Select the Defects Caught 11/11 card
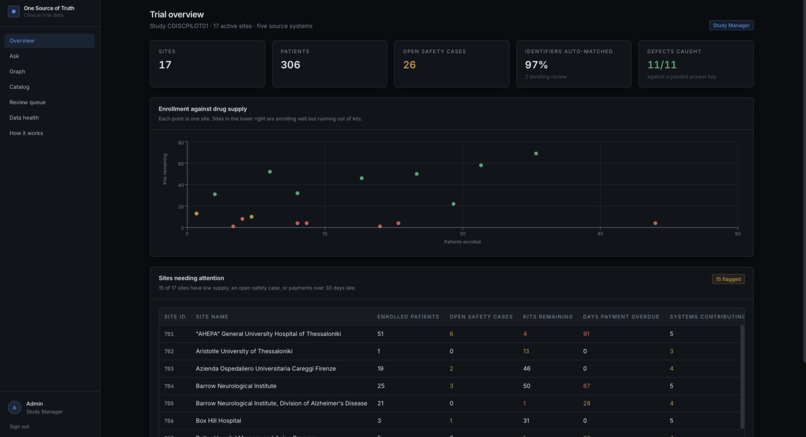Image resolution: width=806 pixels, height=437 pixels. 696,64
